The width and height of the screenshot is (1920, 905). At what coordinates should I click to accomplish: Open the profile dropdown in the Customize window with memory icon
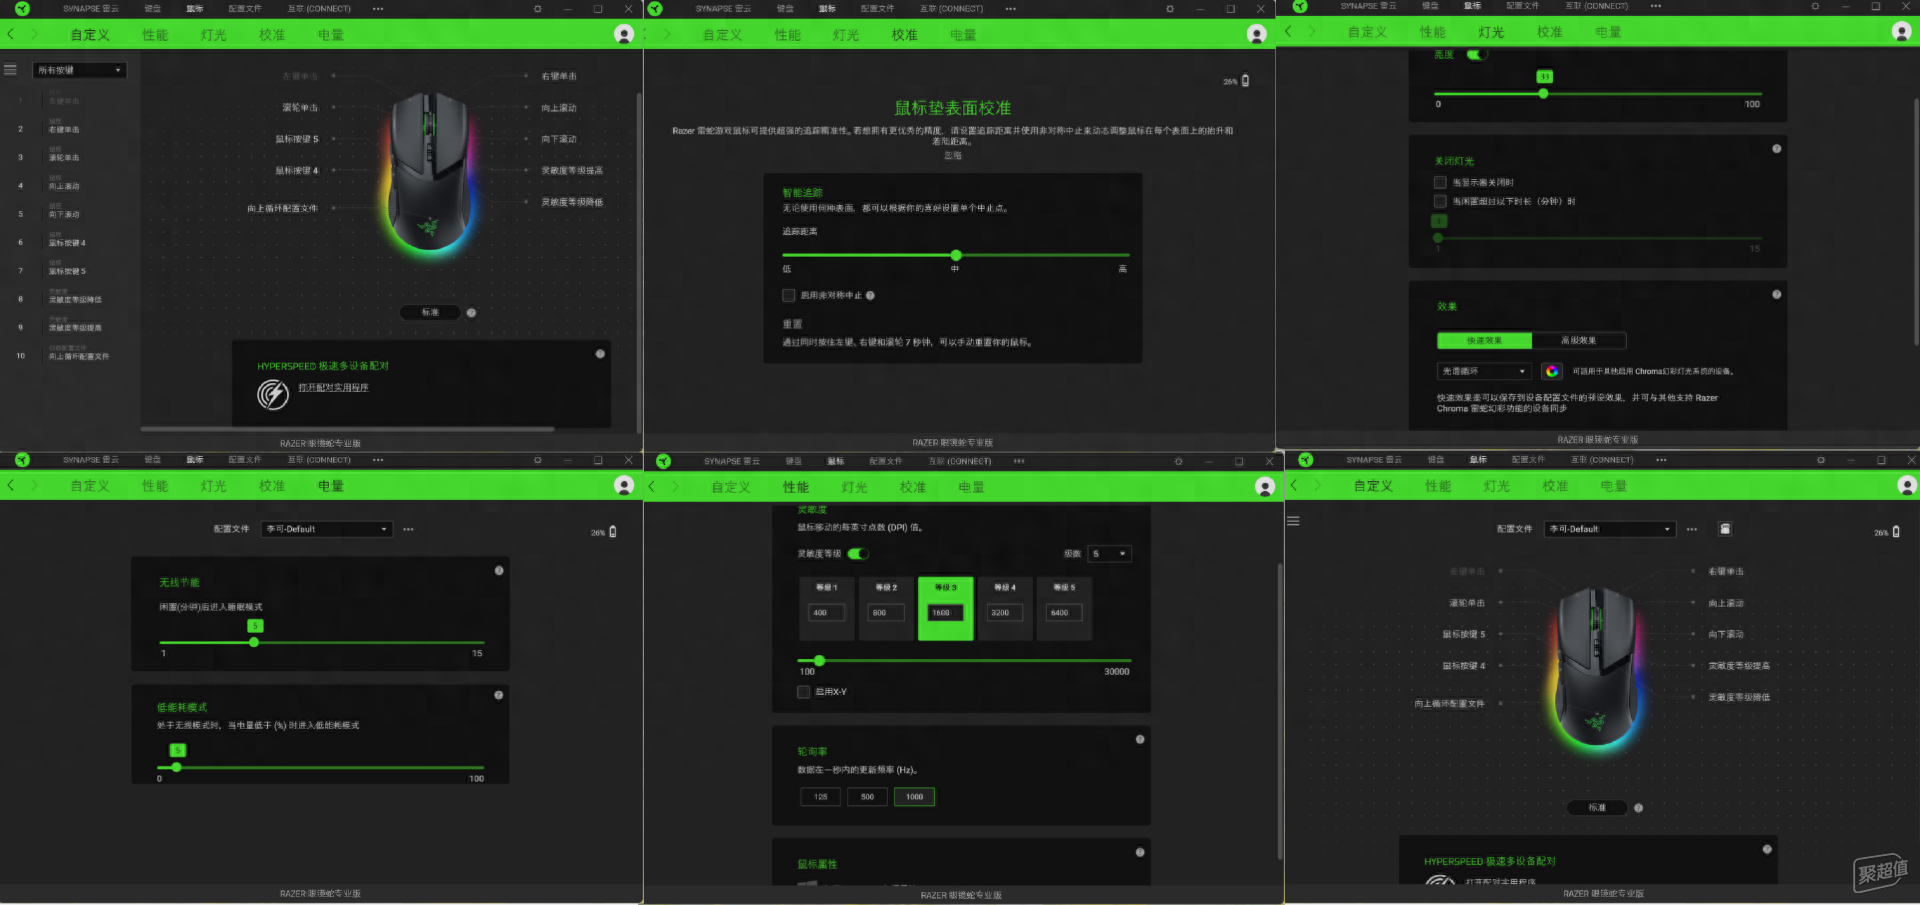[x=1610, y=529]
